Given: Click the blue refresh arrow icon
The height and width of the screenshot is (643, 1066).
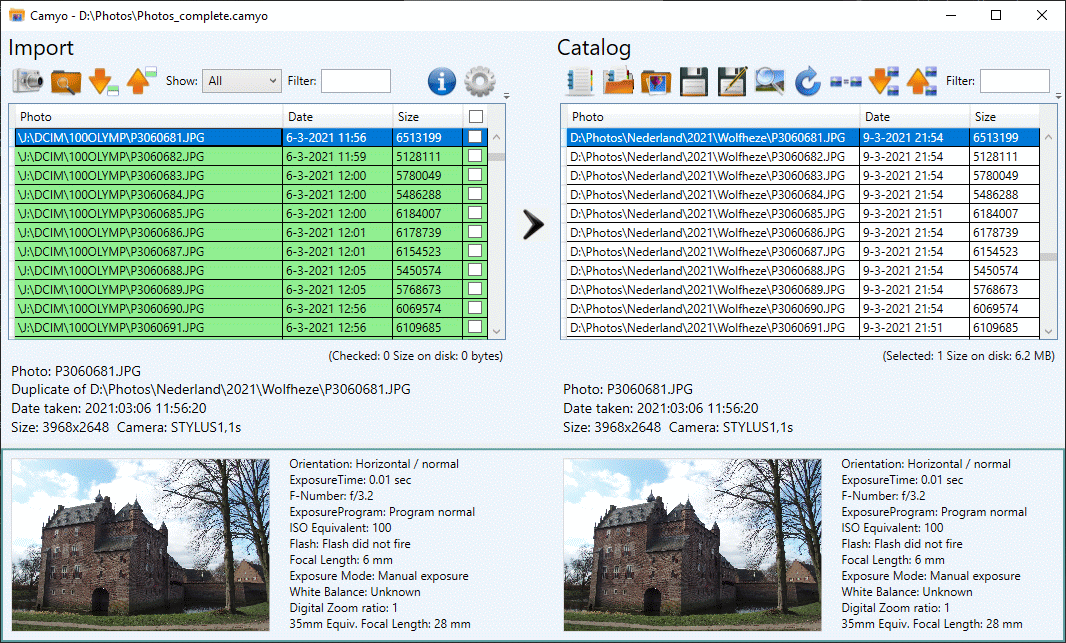Looking at the screenshot, I should click(x=808, y=81).
